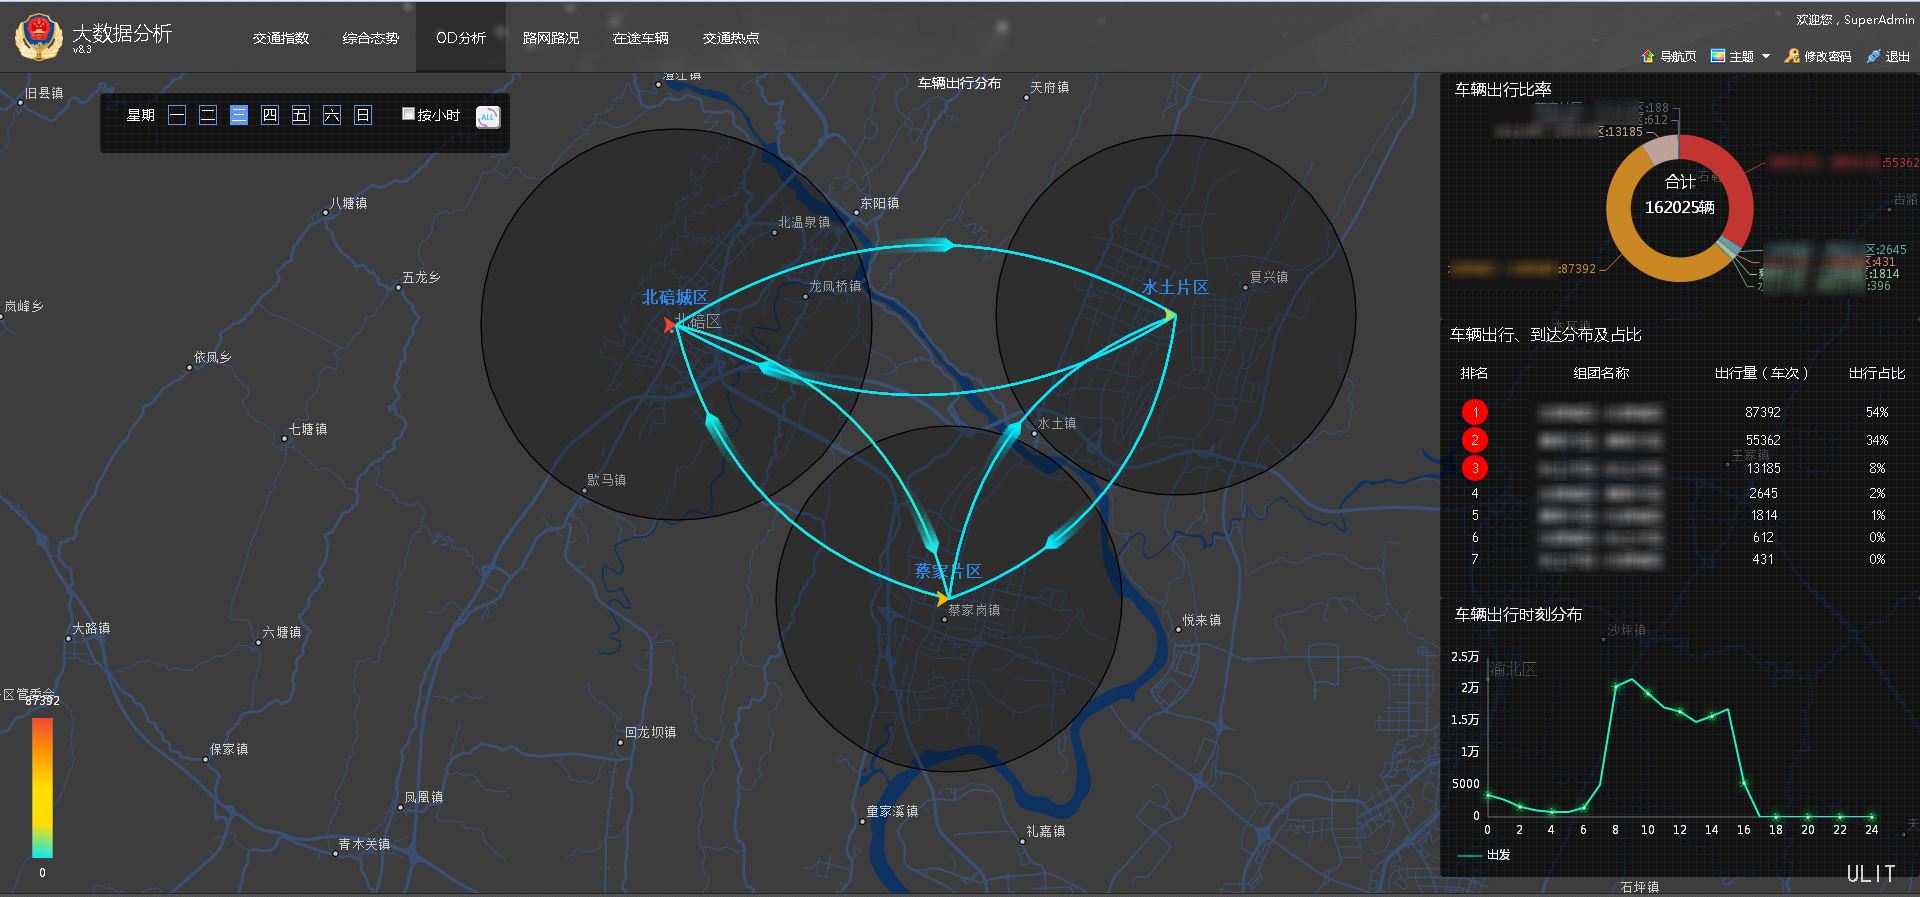Open the 导航页 home icon

click(1648, 56)
